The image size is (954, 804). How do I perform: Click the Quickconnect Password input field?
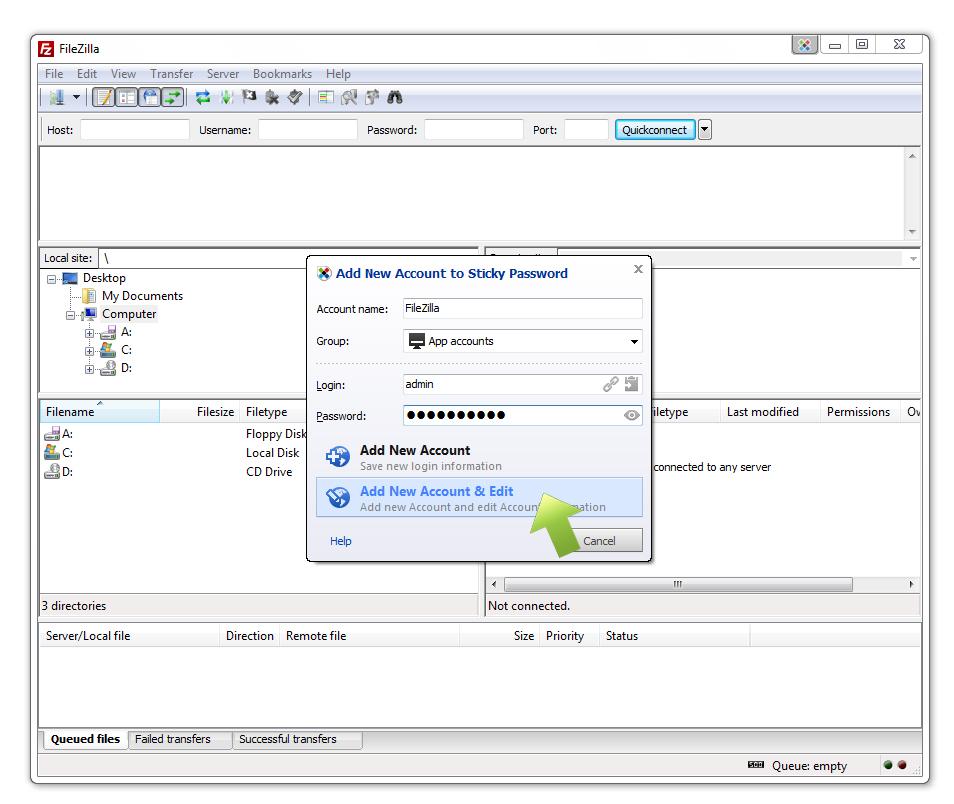coord(474,130)
